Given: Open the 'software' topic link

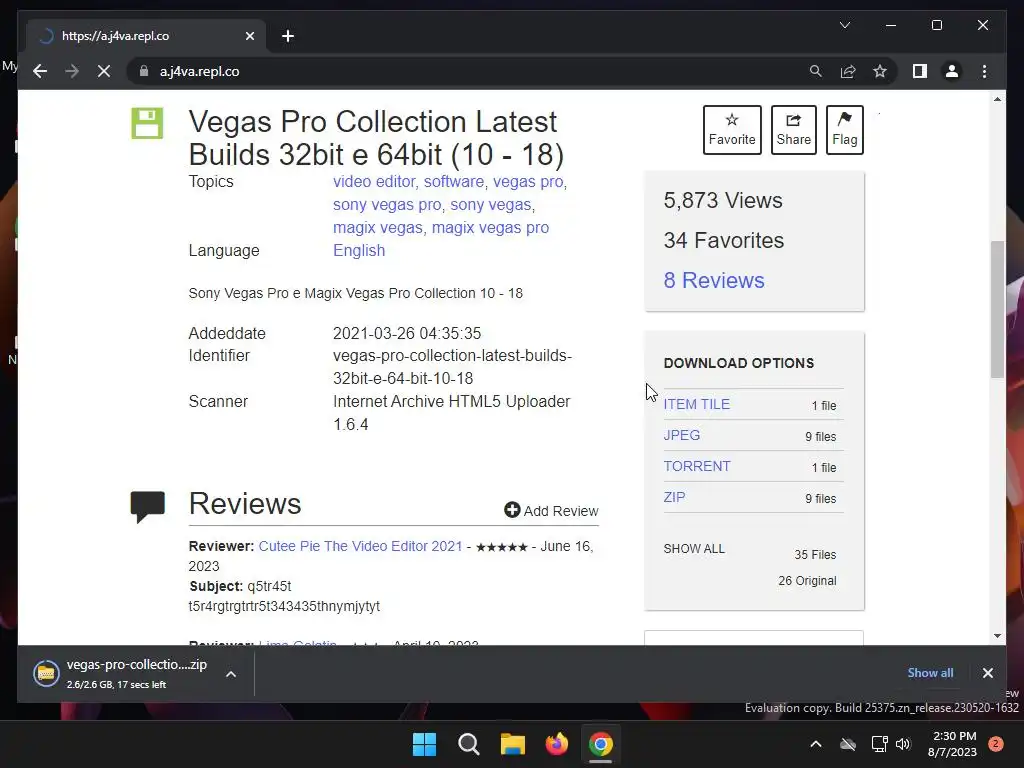Looking at the screenshot, I should click(x=454, y=182).
